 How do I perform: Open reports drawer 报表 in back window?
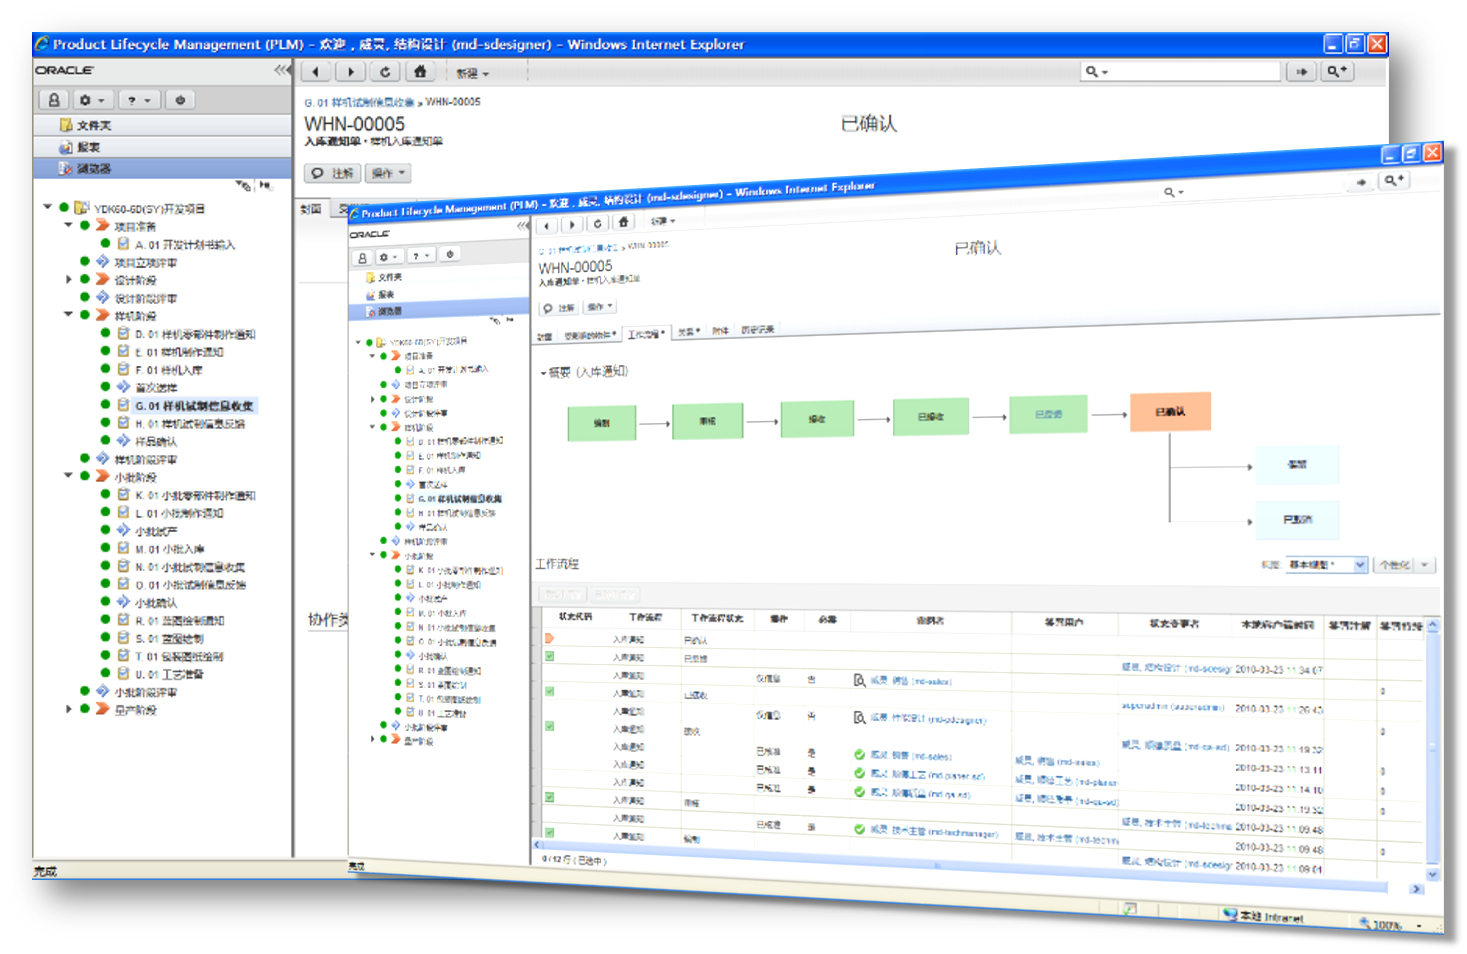pyautogui.click(x=162, y=147)
